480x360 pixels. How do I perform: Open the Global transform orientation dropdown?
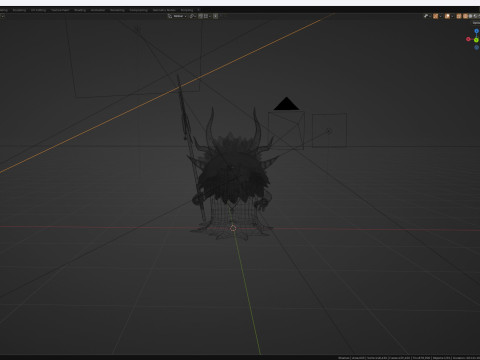click(x=178, y=16)
